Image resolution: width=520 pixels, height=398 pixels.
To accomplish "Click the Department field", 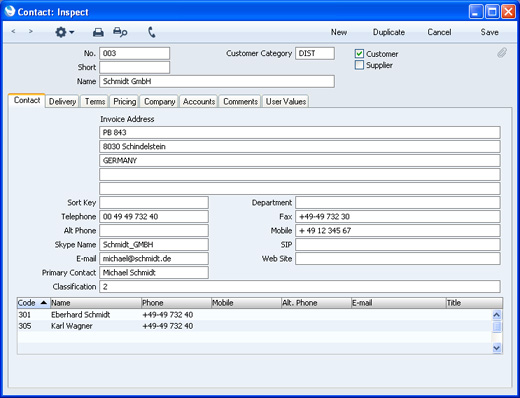I will click(x=398, y=202).
